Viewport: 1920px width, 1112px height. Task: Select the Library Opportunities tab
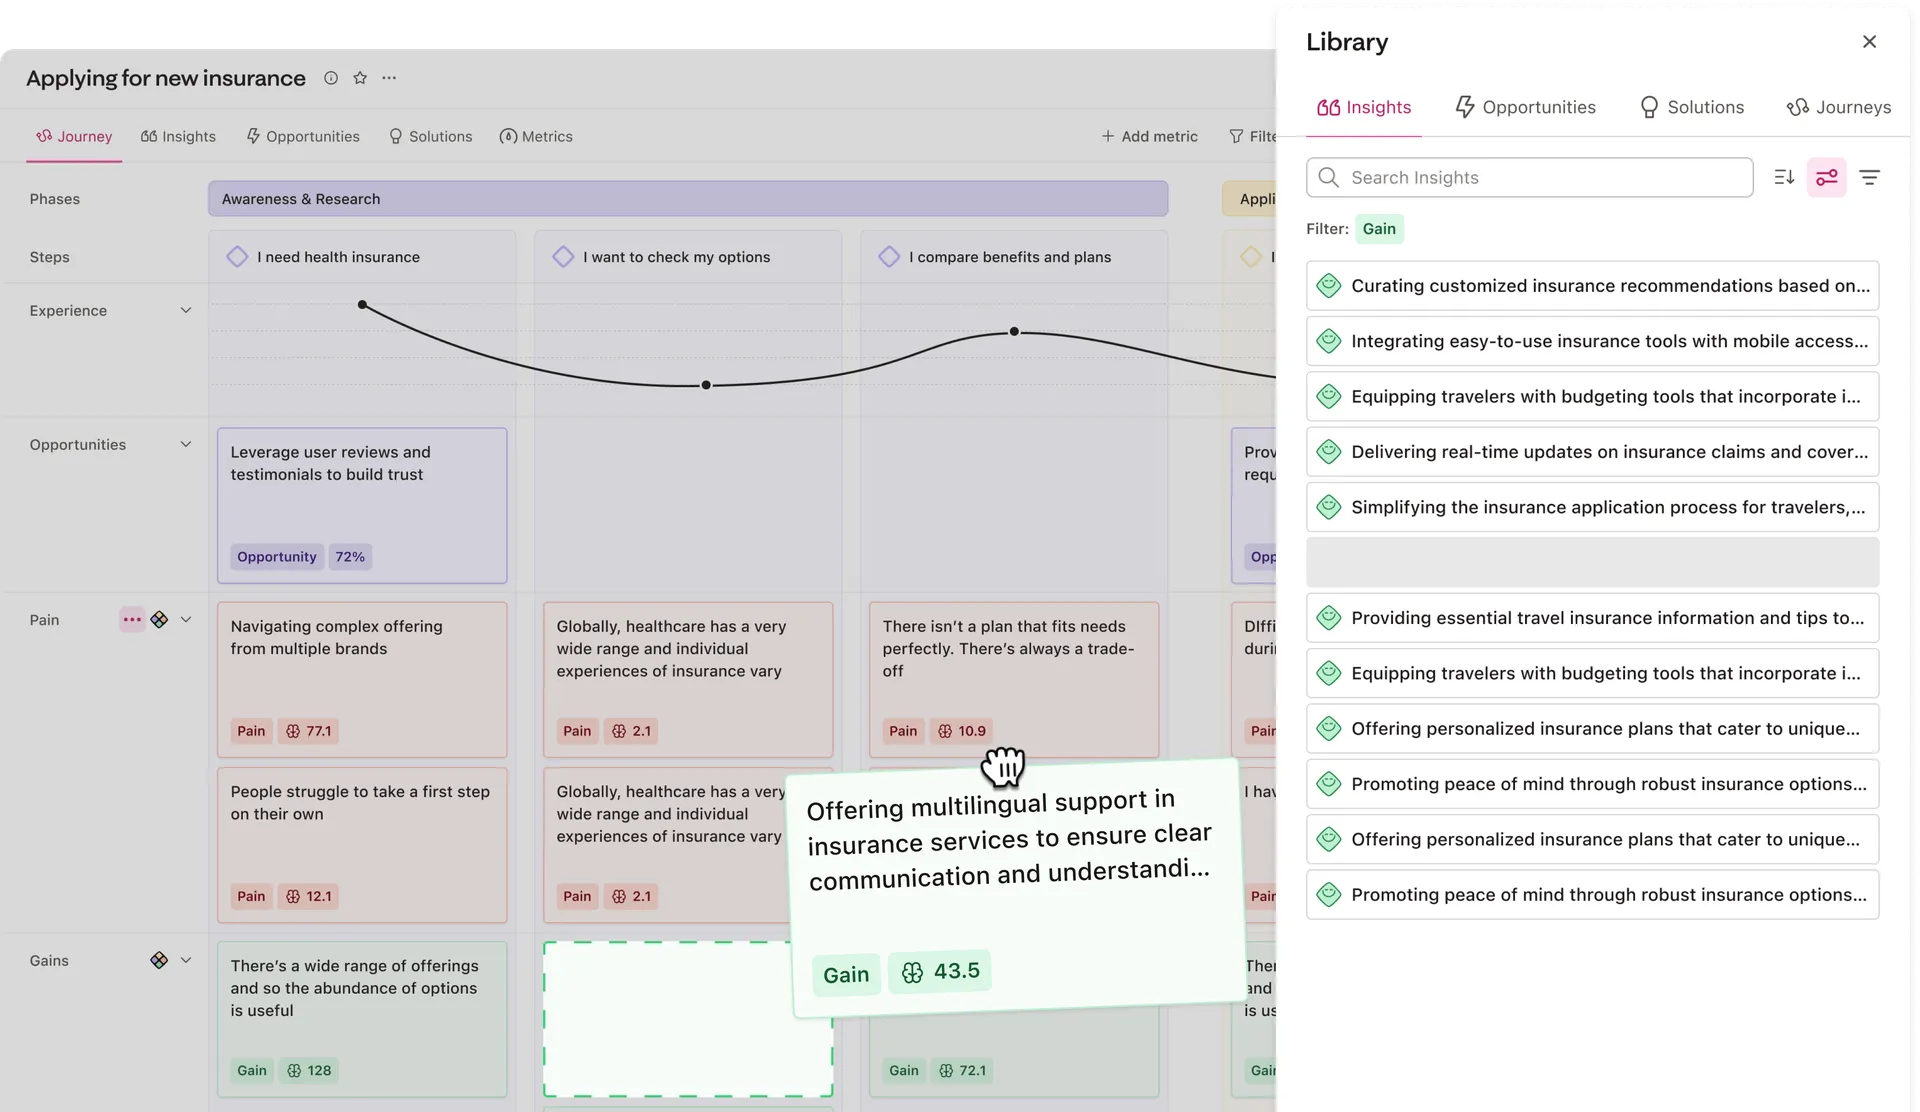[1525, 107]
